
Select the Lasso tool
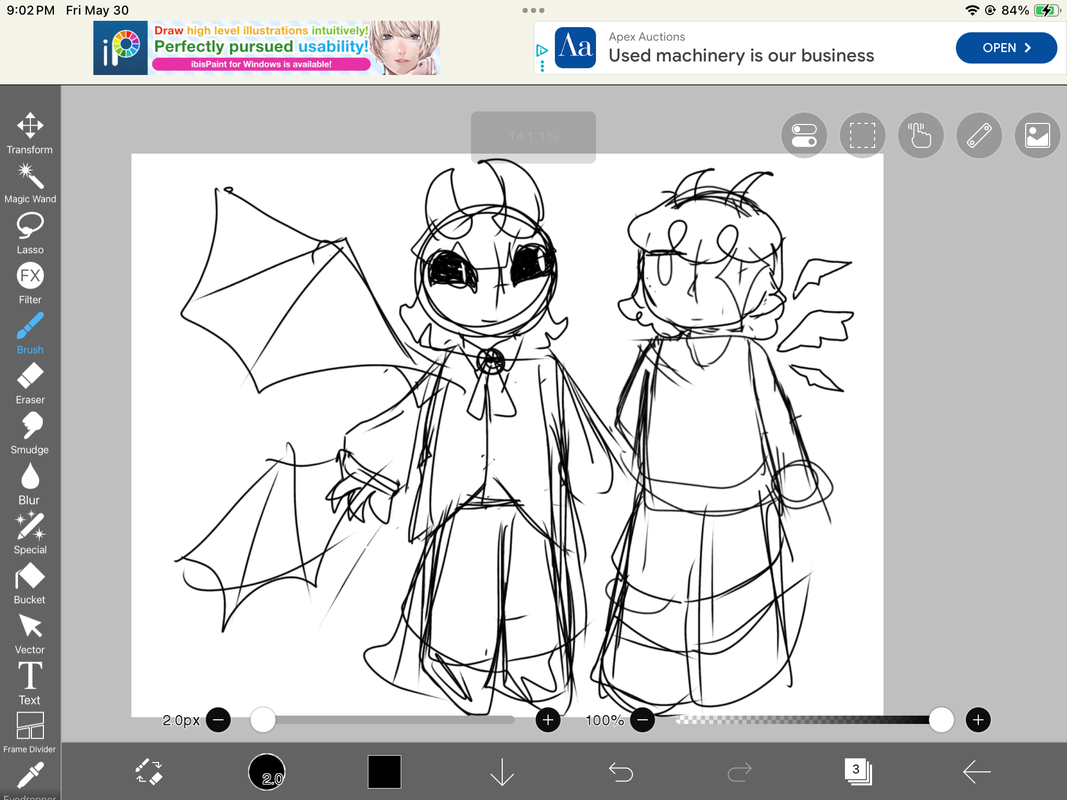click(30, 233)
